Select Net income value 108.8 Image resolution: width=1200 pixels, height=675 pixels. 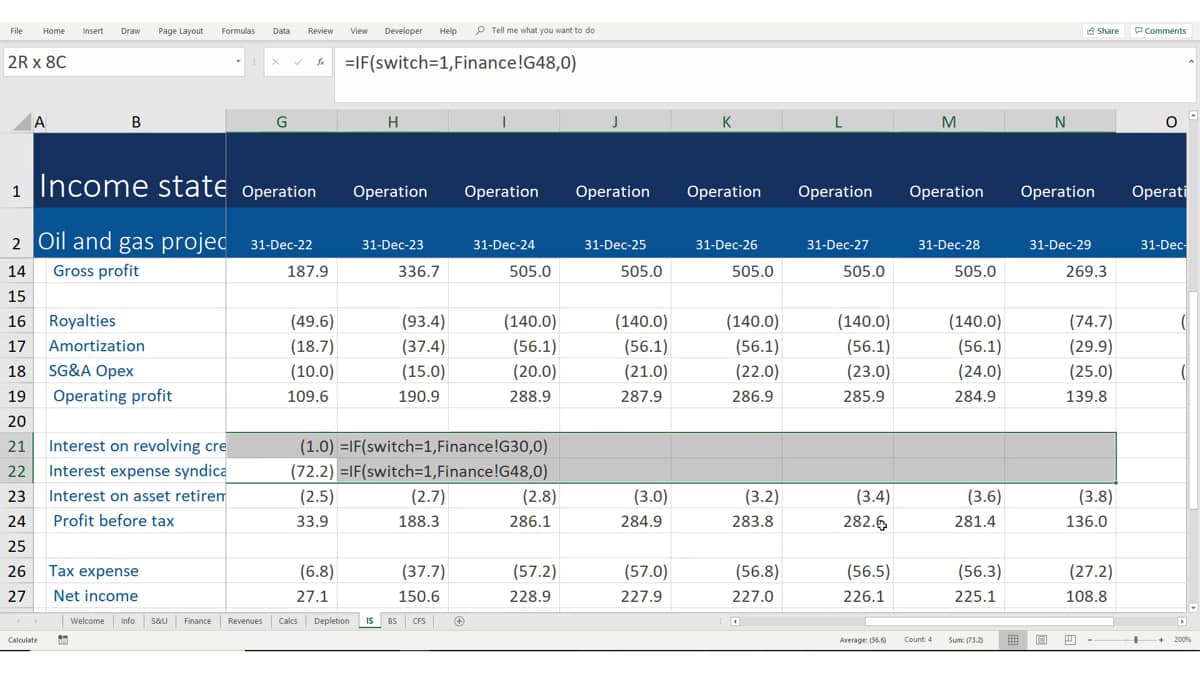(1060, 596)
